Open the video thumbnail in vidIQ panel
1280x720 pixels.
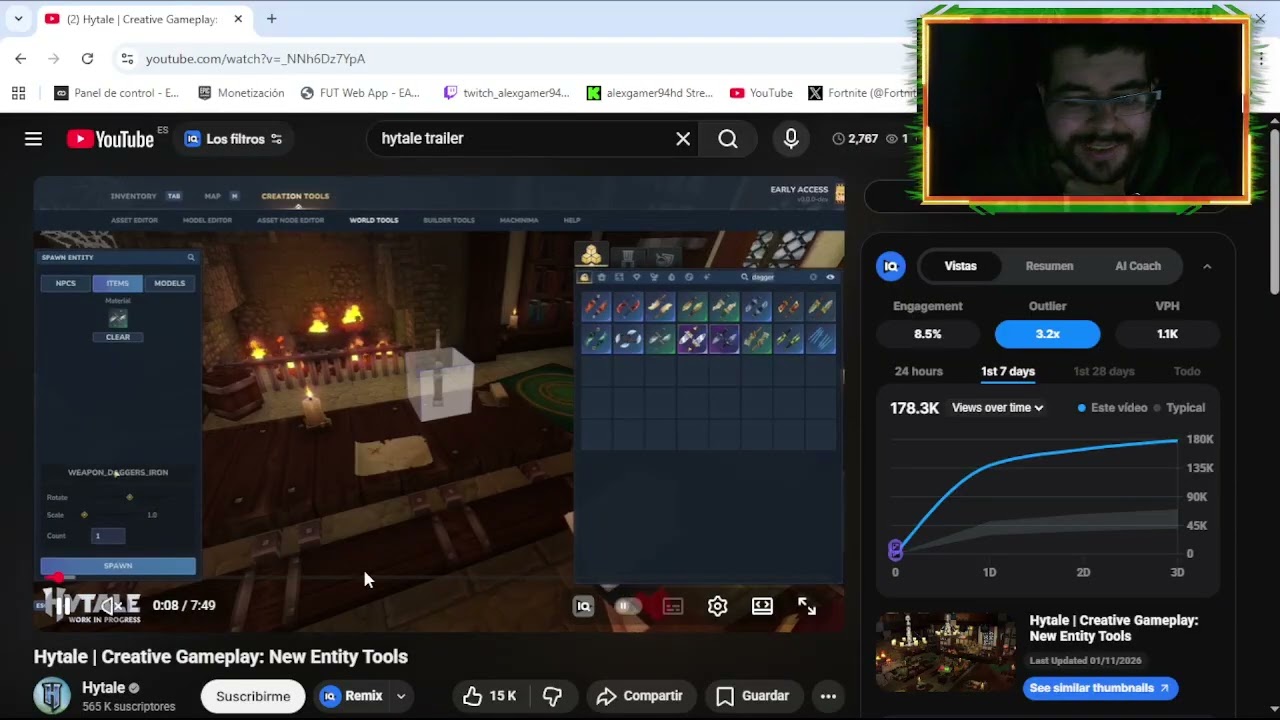946,653
